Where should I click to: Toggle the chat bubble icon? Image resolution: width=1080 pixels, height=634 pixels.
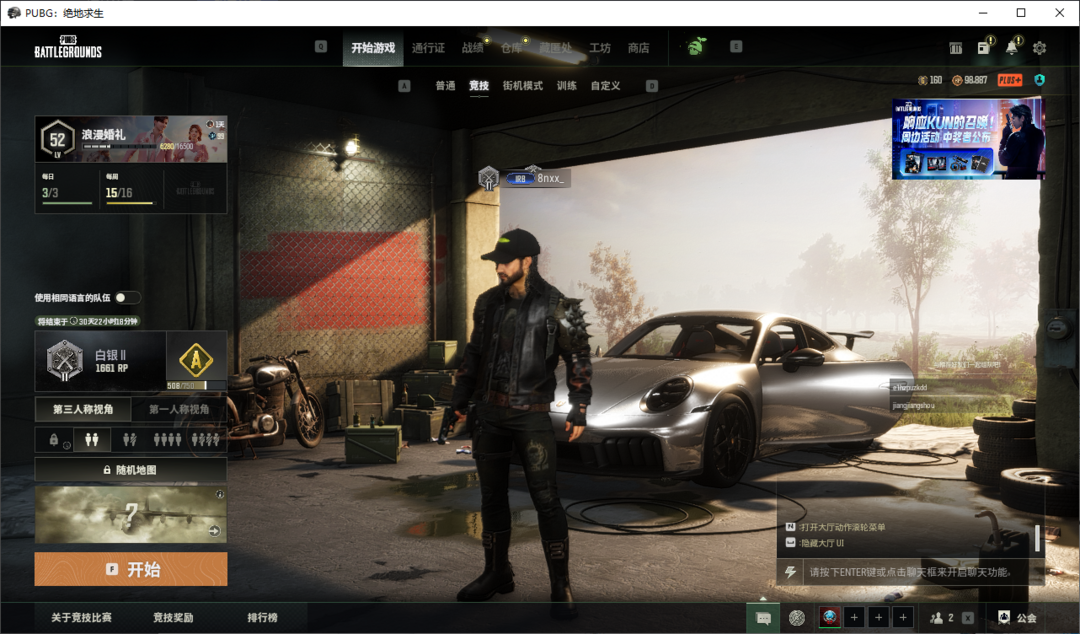point(763,617)
